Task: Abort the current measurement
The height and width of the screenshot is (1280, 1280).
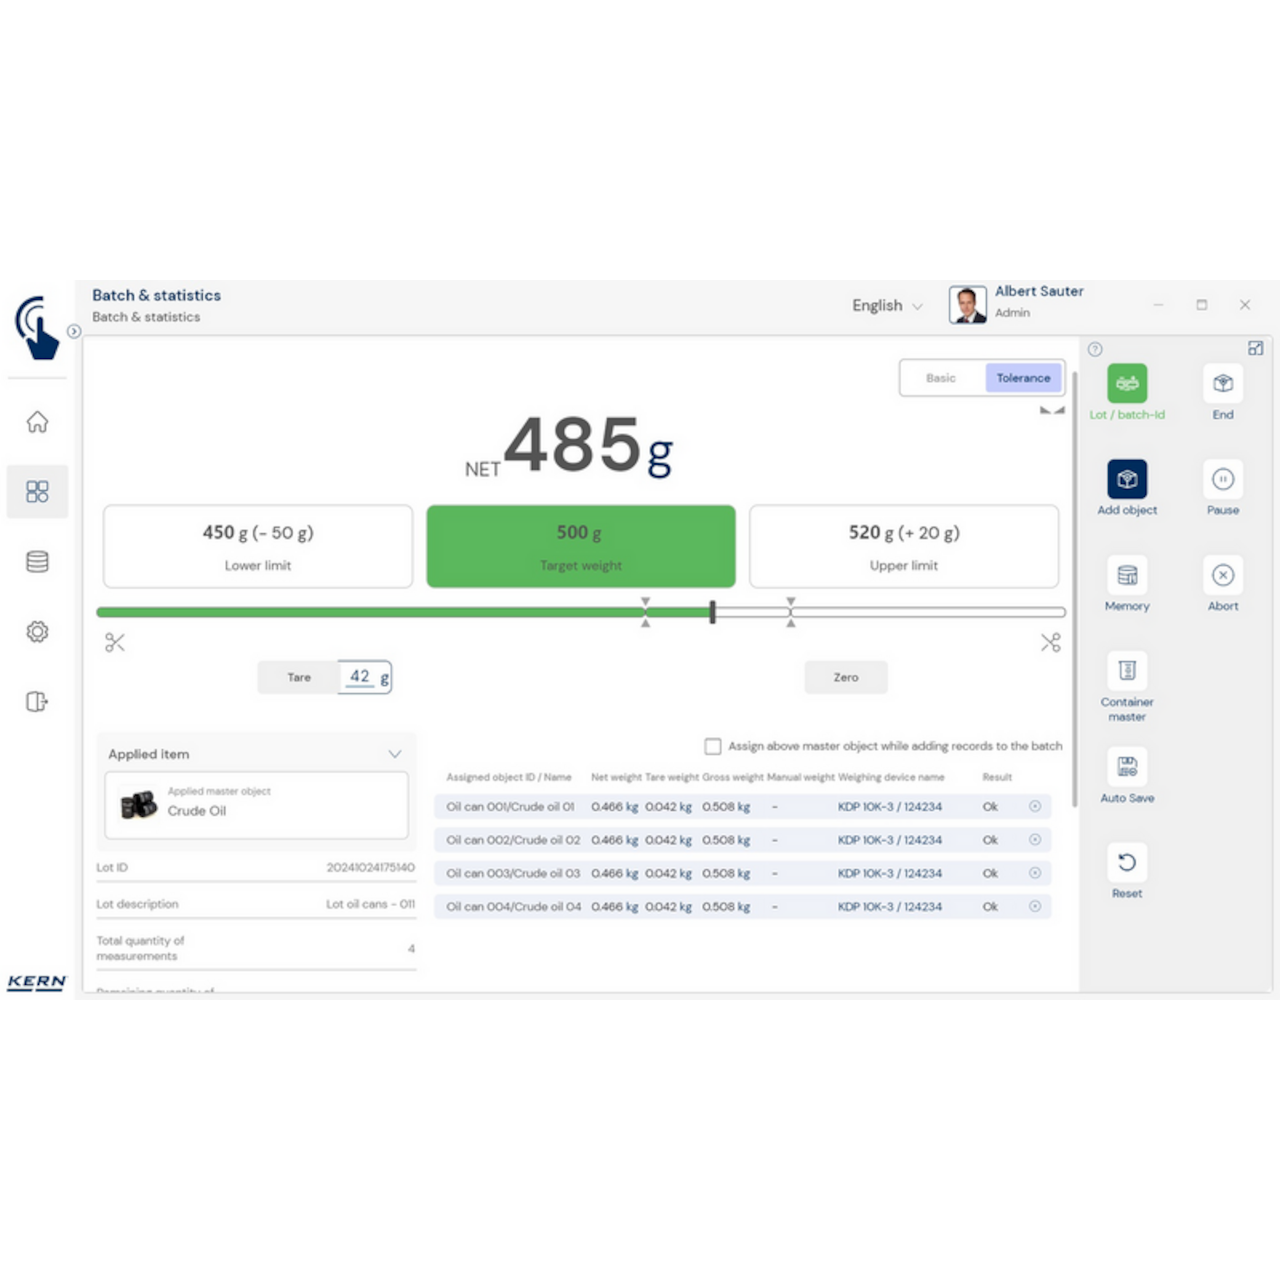Action: pos(1222,575)
